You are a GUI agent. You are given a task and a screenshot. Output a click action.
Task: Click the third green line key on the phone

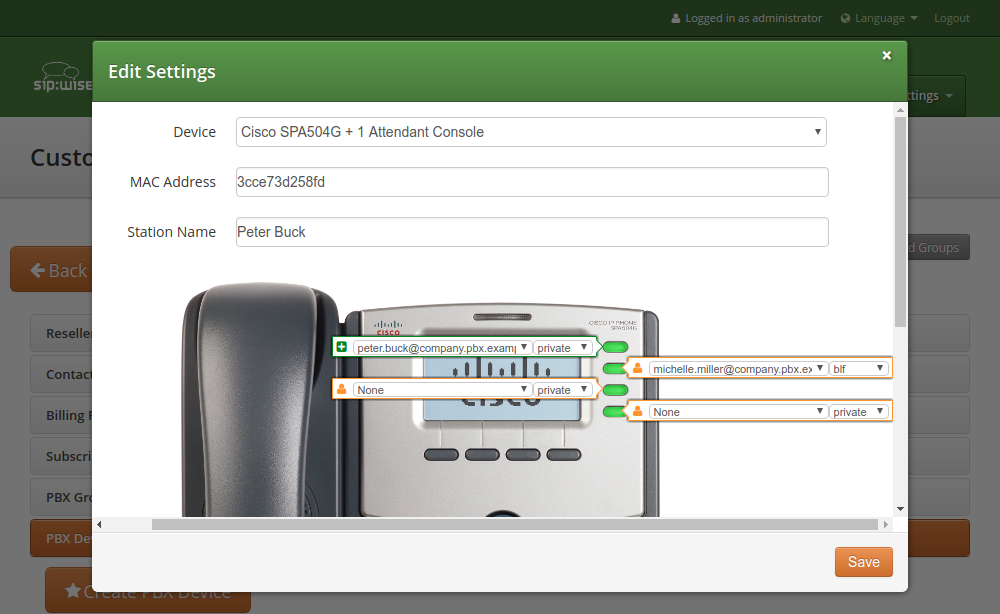[x=615, y=390]
